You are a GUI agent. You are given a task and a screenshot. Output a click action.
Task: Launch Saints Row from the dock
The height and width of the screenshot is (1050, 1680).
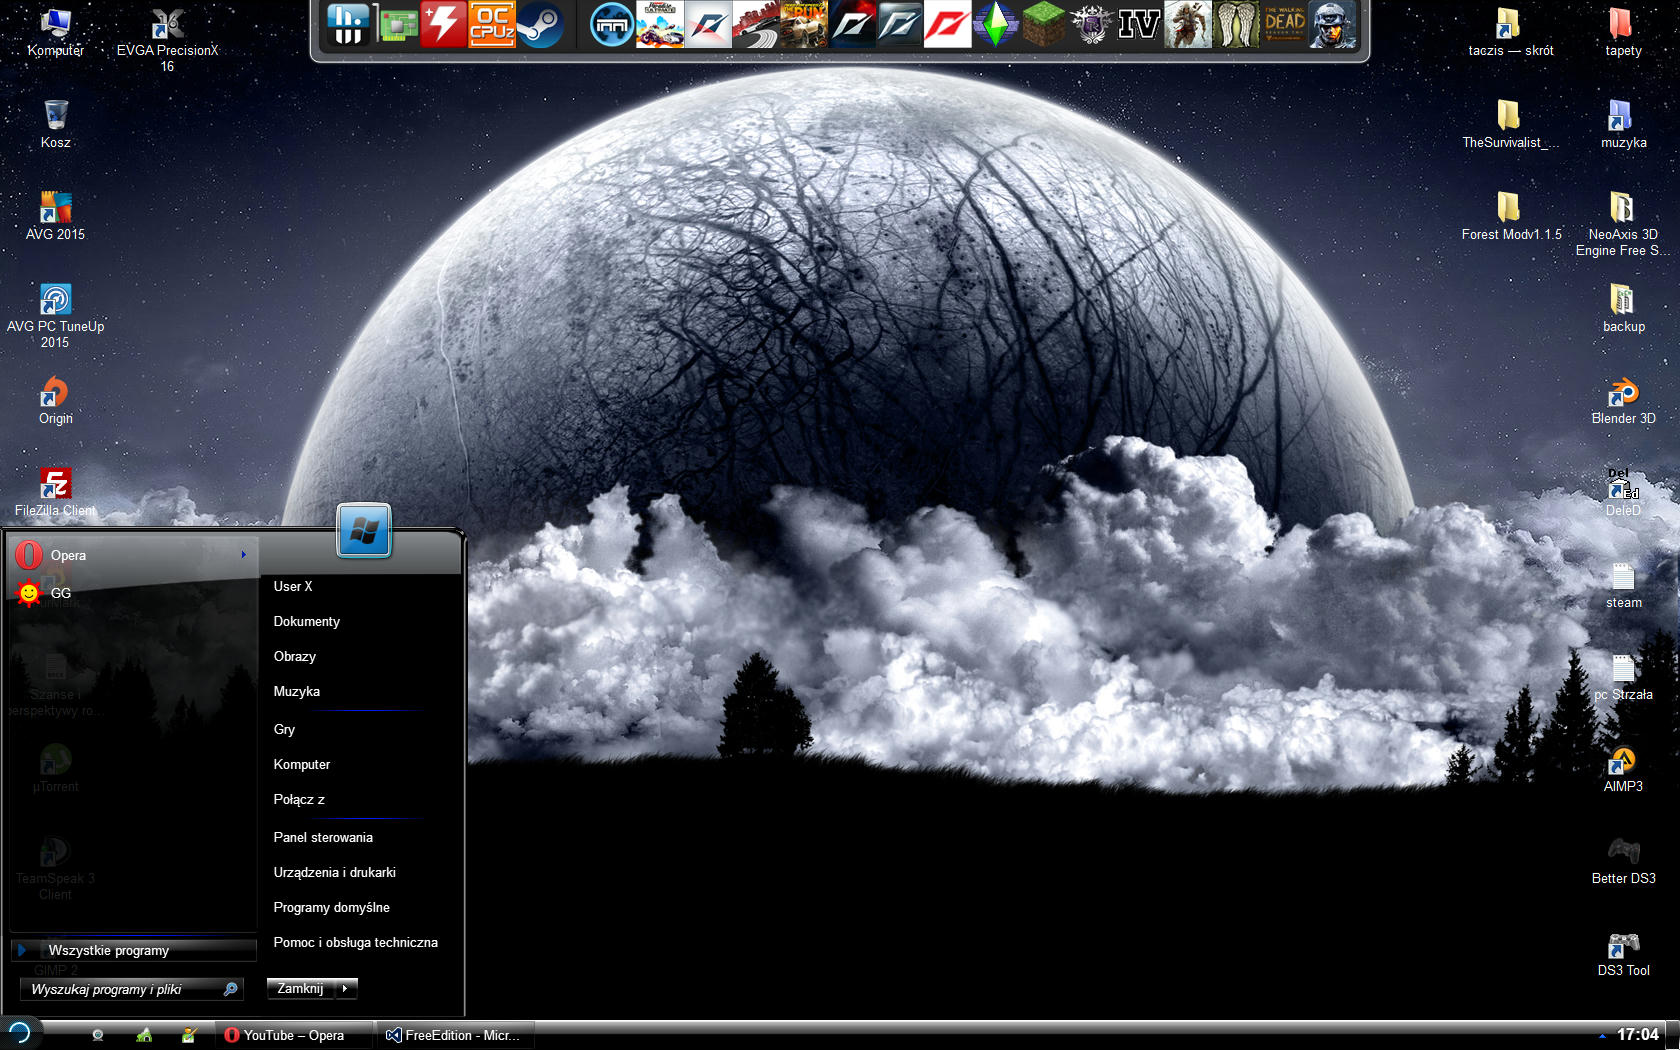[1091, 25]
